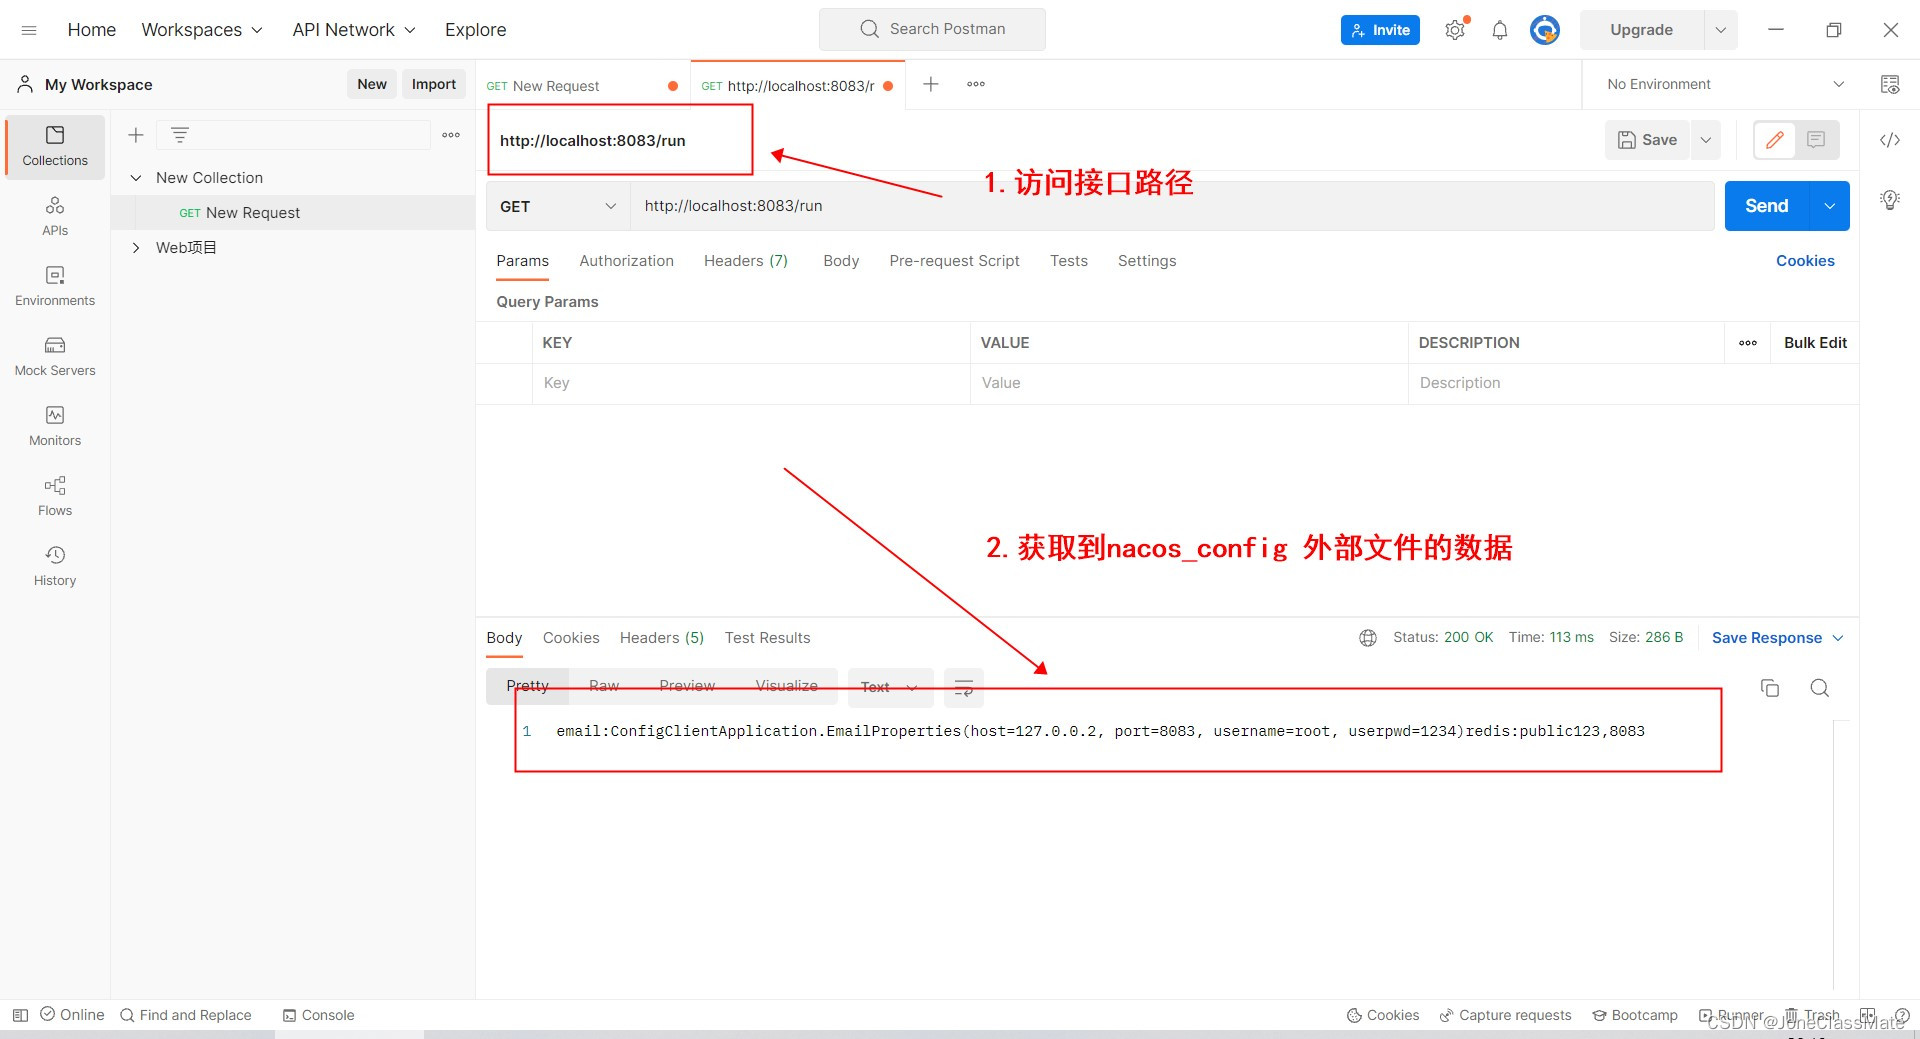Click the pencil edit mode icon
1920x1039 pixels.
coord(1775,140)
